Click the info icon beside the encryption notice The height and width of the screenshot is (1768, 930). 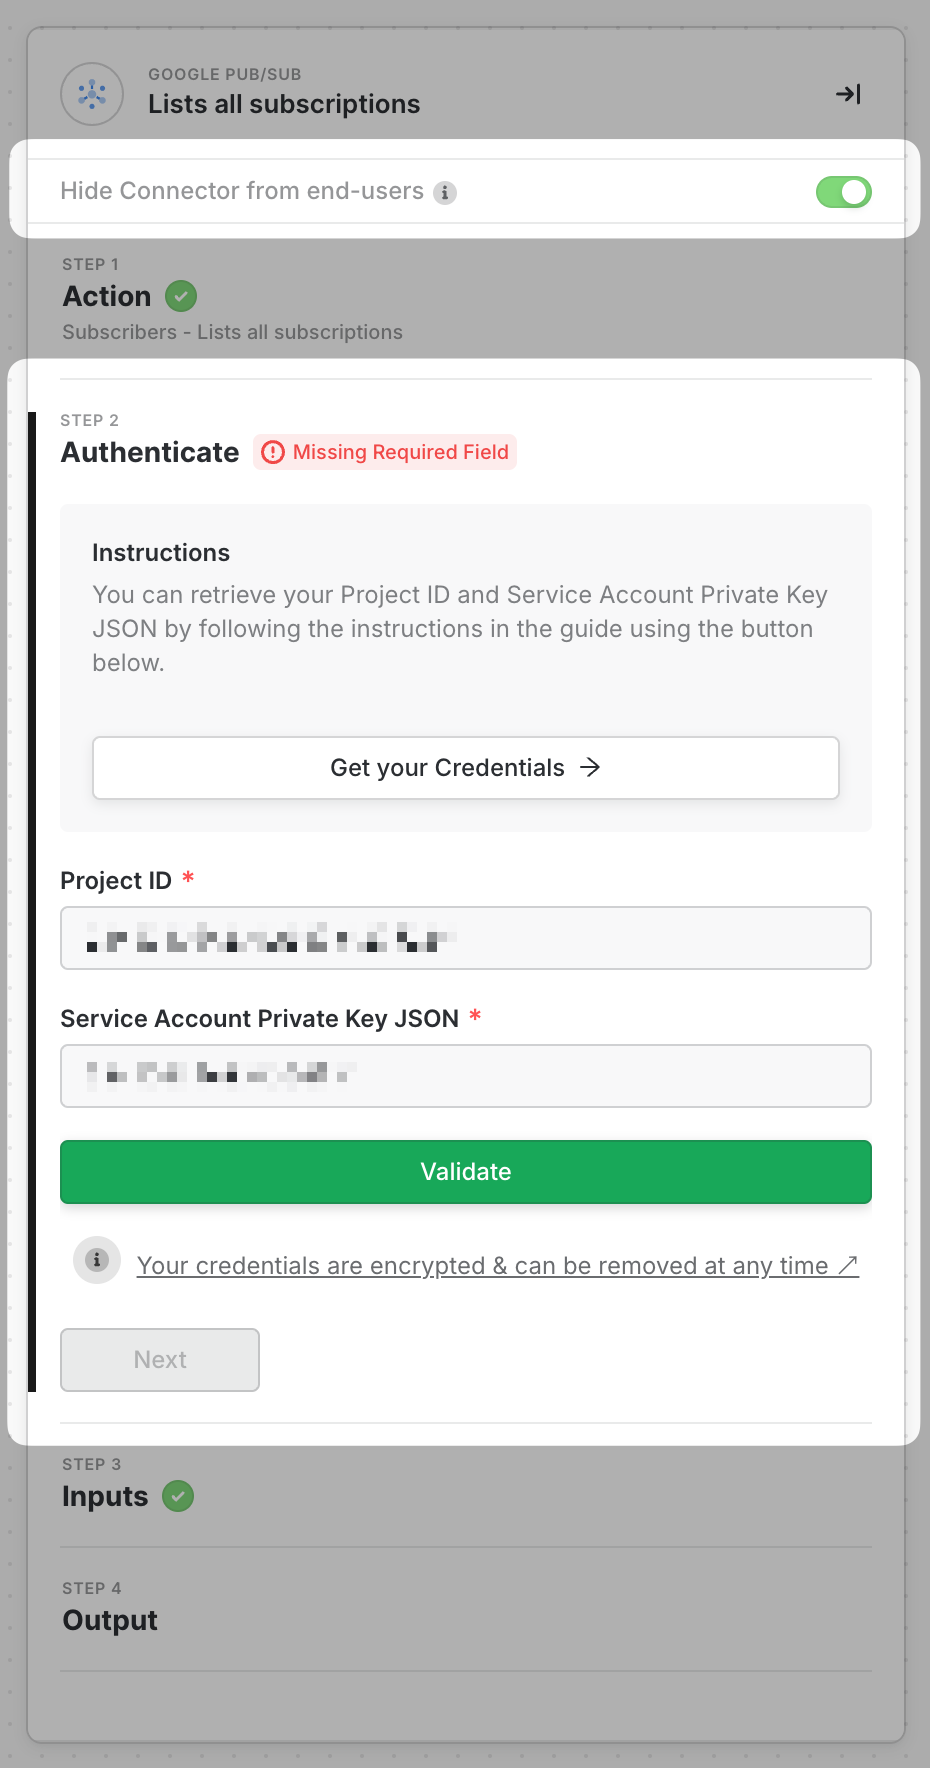pyautogui.click(x=97, y=1260)
